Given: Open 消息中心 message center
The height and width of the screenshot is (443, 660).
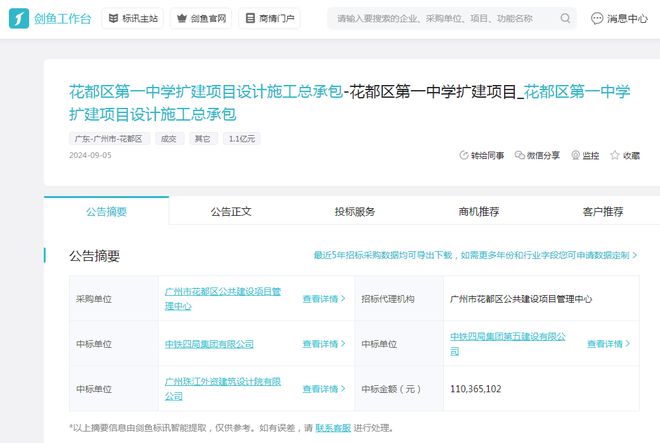Looking at the screenshot, I should (x=619, y=19).
